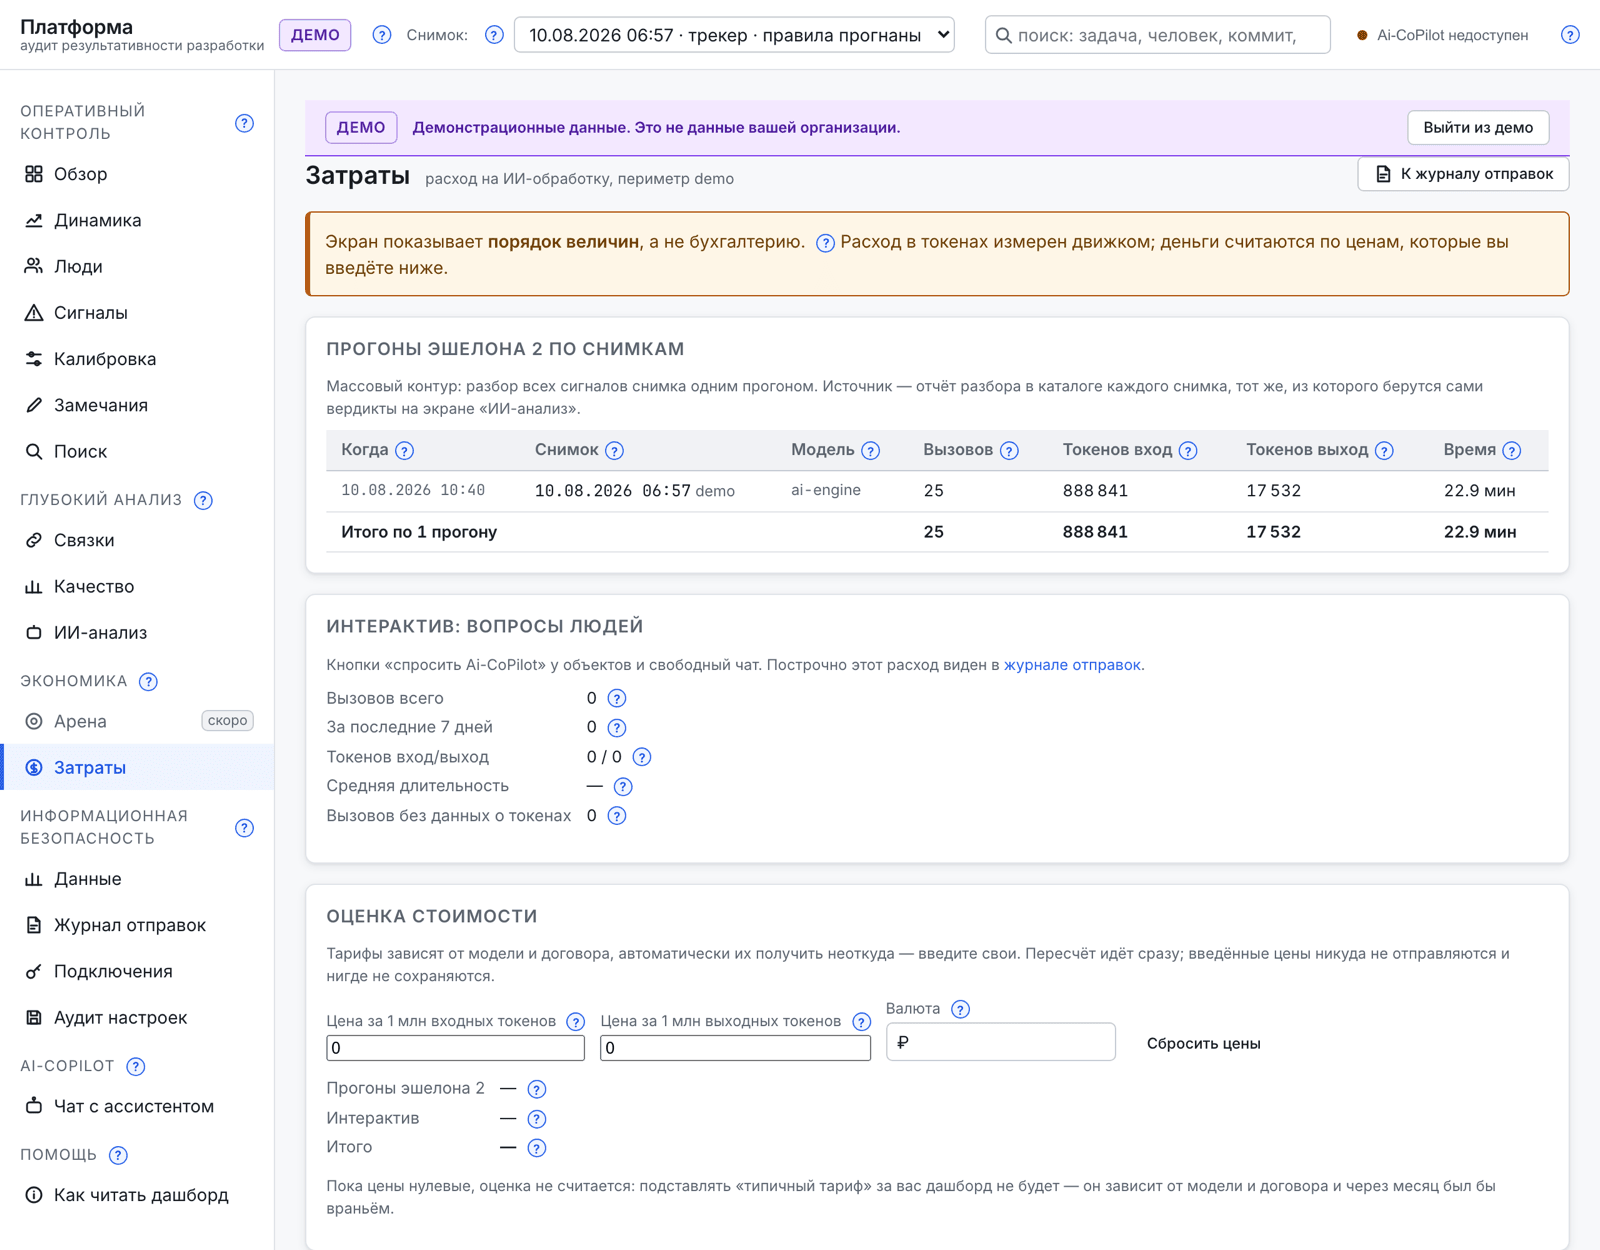The height and width of the screenshot is (1250, 1600).
Task: Open Журнал отправок sidebar item
Action: (x=137, y=925)
